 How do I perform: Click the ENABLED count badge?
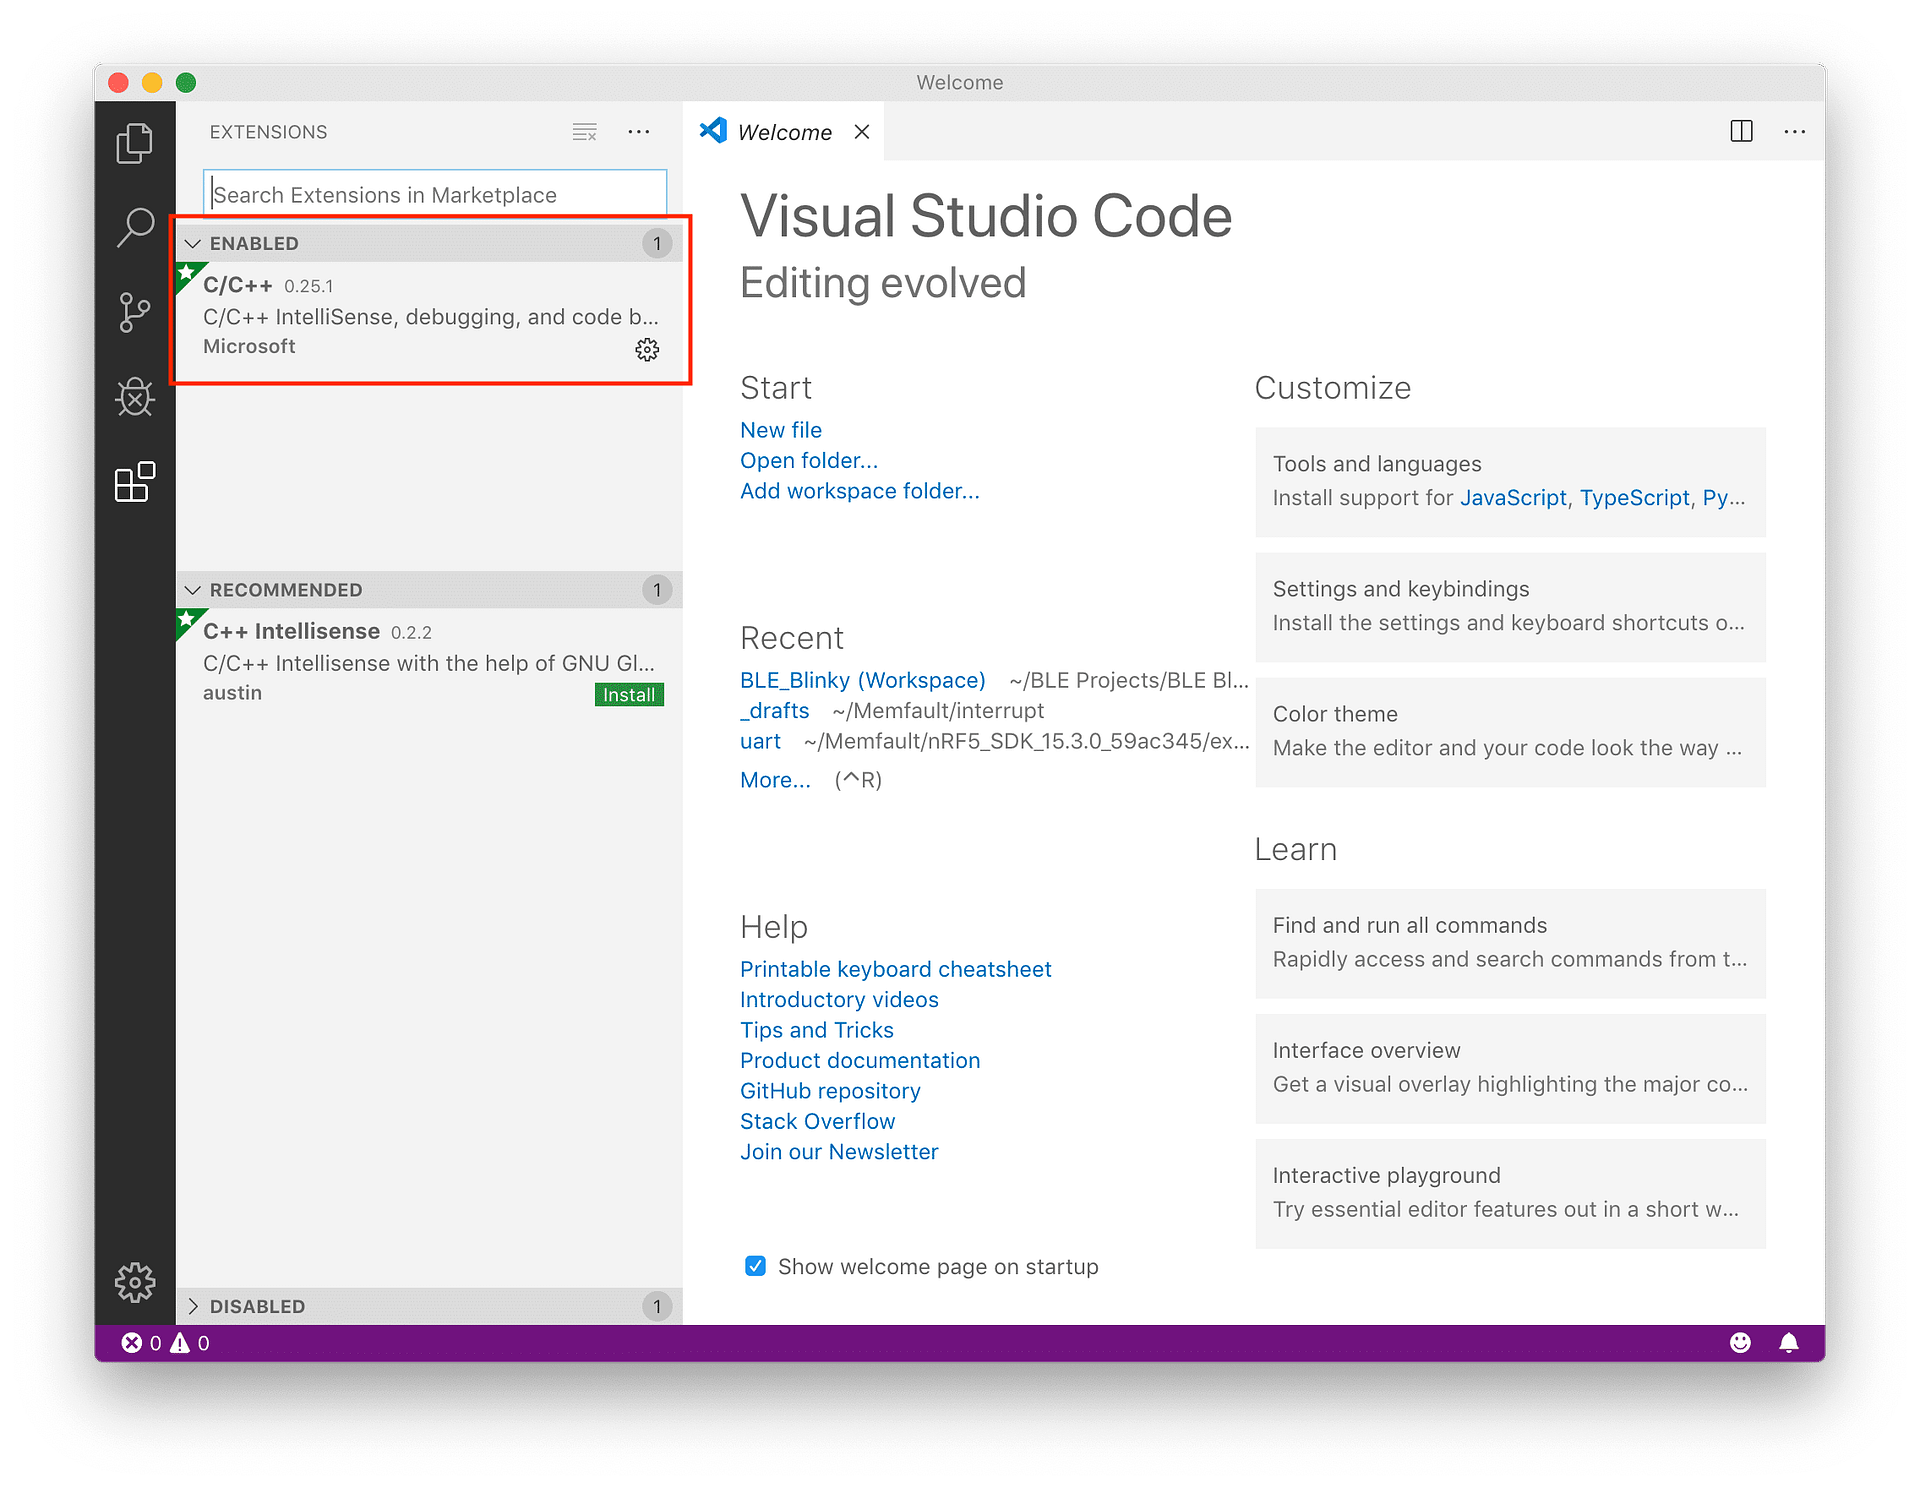pos(657,243)
